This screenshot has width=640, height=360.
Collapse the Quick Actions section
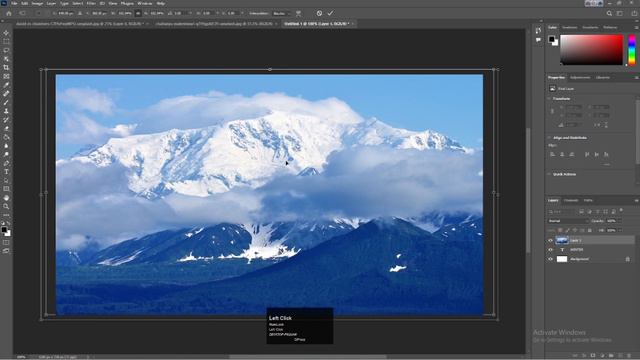[549, 174]
